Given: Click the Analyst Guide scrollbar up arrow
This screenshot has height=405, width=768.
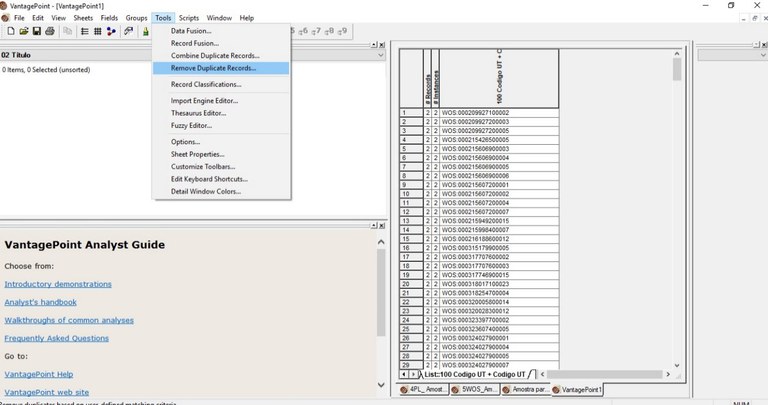Looking at the screenshot, I should click(x=381, y=242).
